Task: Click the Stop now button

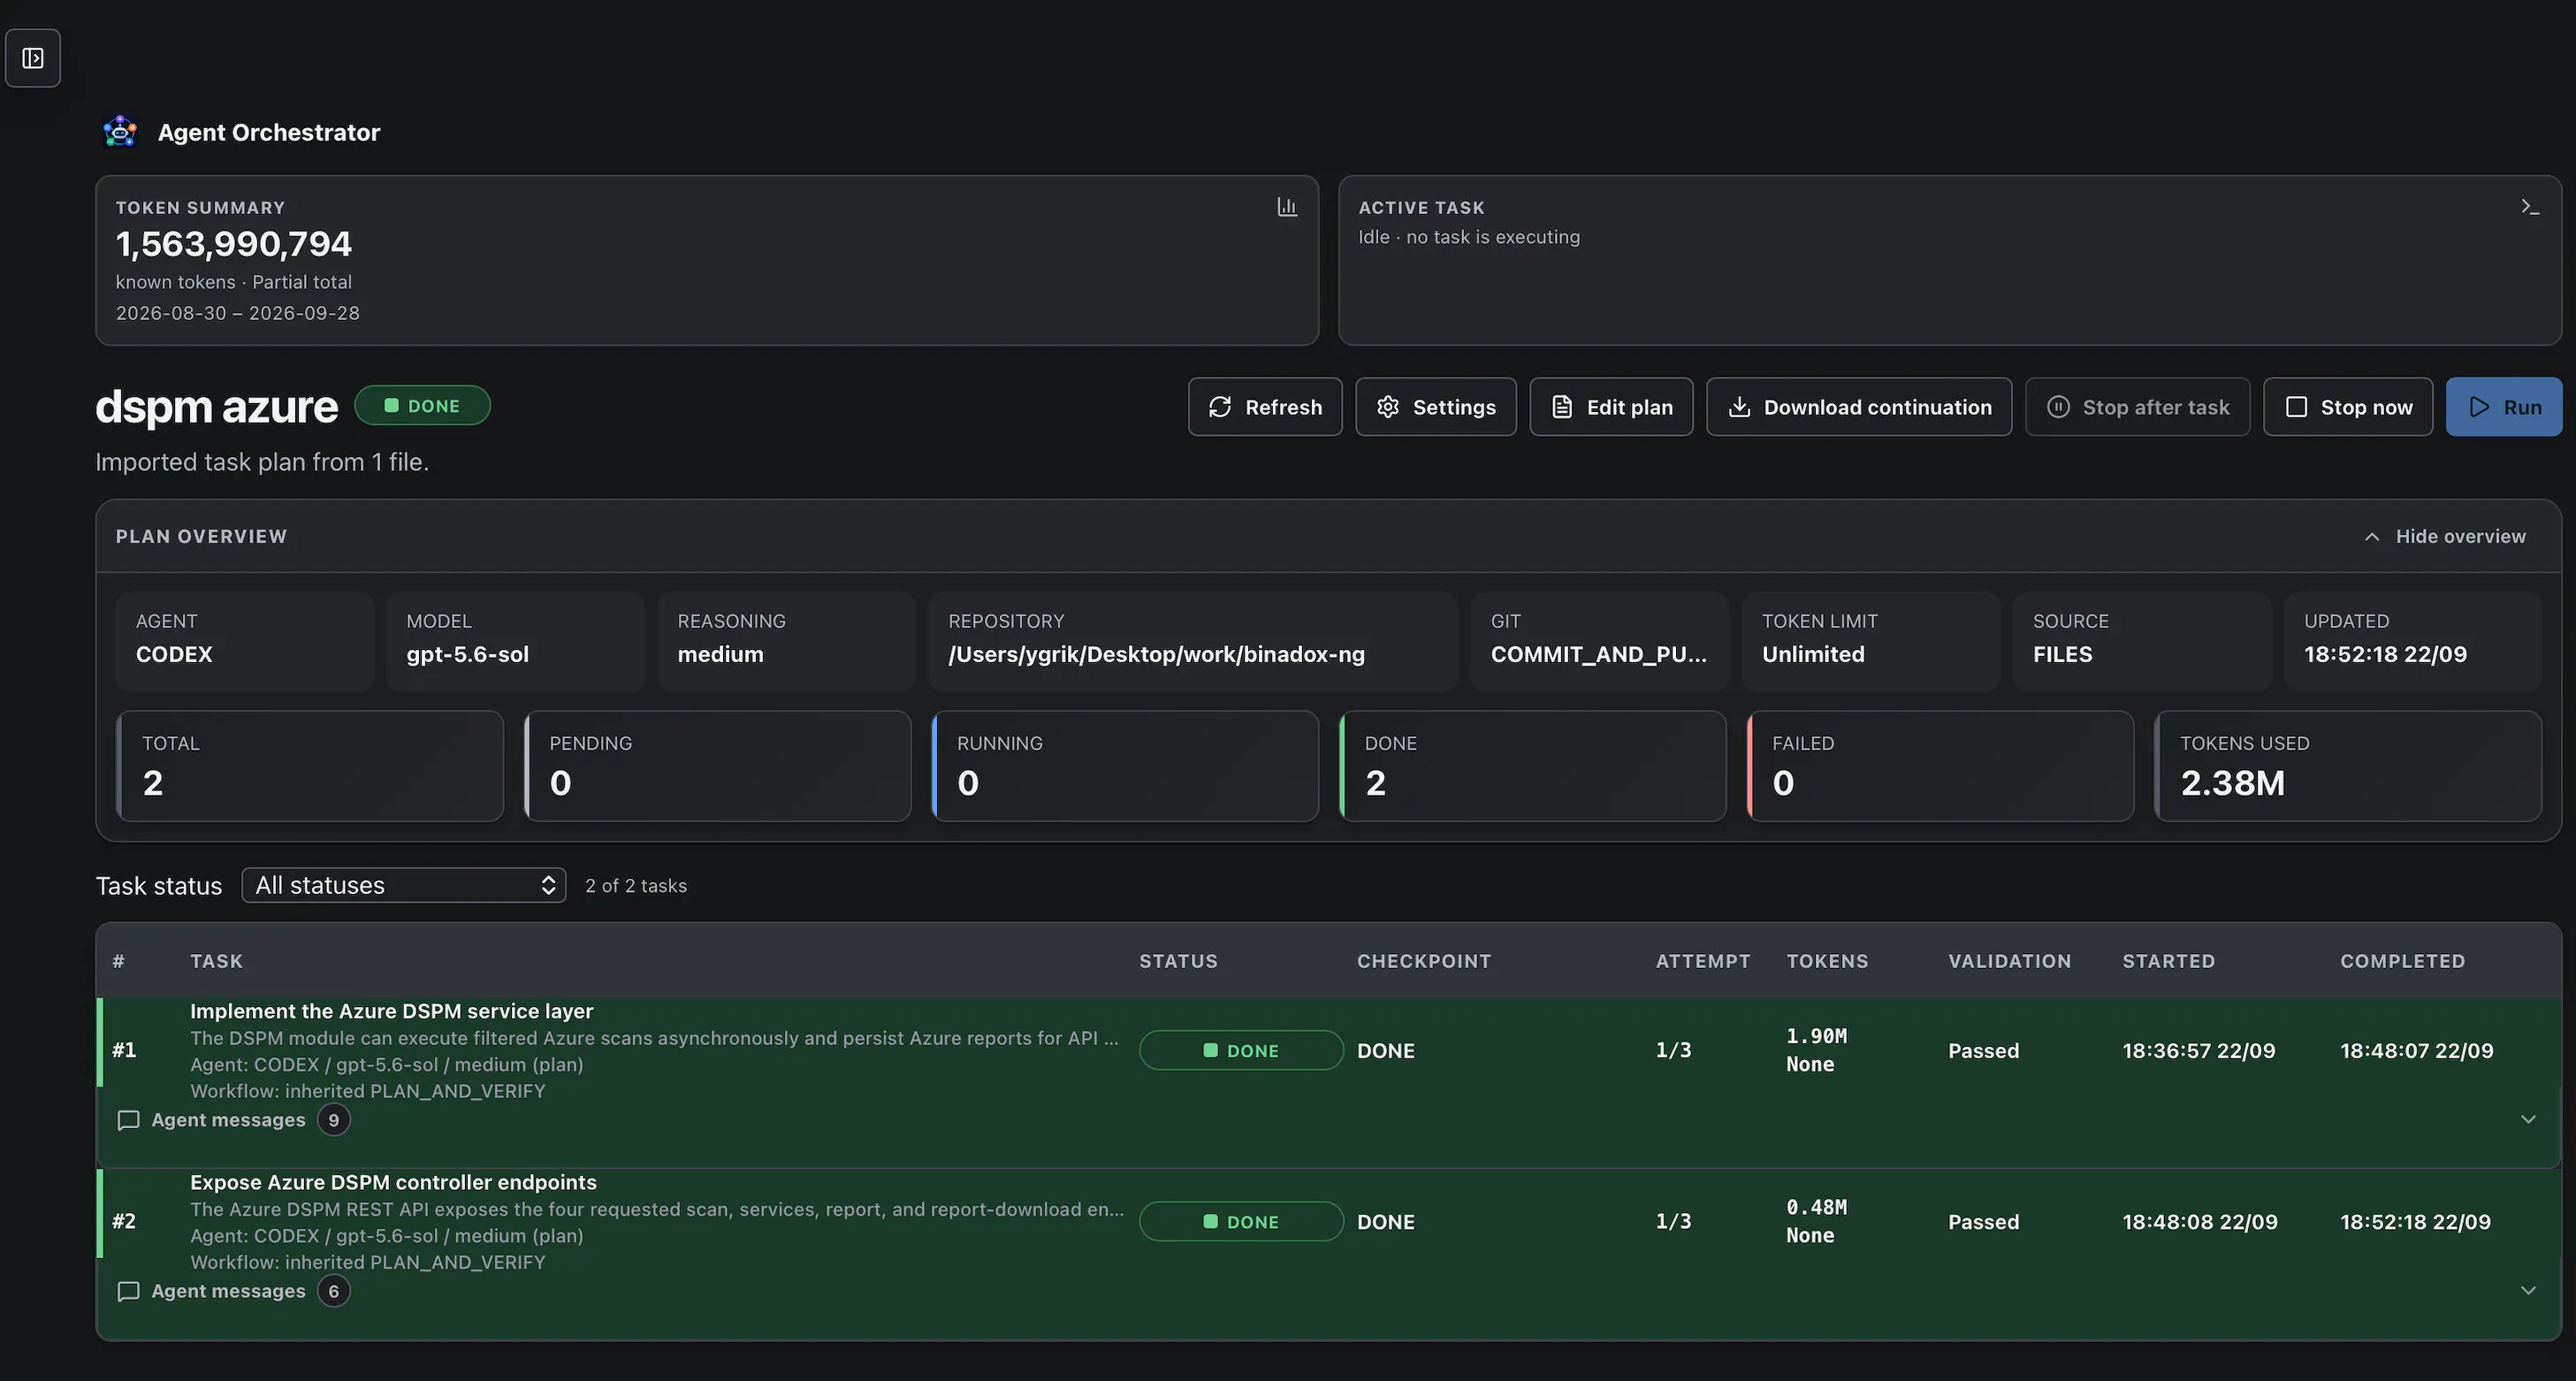Action: point(2348,407)
